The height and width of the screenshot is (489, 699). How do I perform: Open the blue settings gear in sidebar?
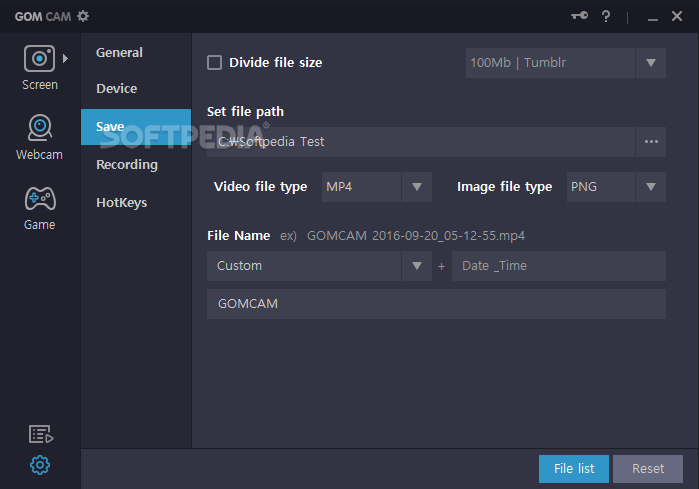(x=40, y=465)
